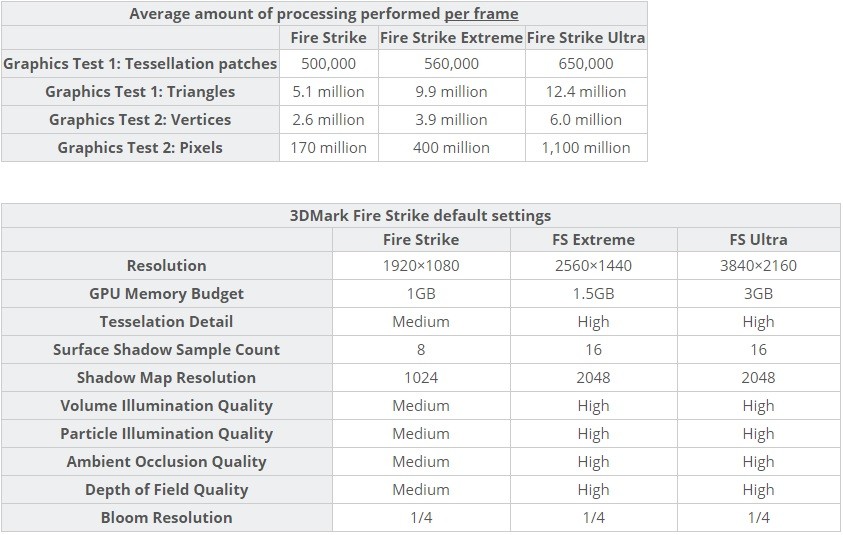This screenshot has width=843, height=535.
Task: Select the GPU Memory Budget row label
Action: [167, 294]
